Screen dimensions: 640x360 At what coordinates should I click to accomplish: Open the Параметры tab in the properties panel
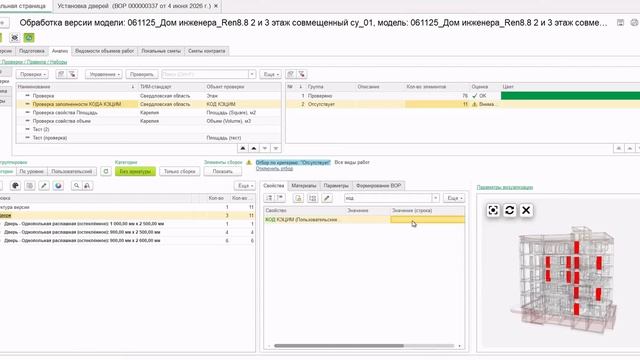click(336, 186)
